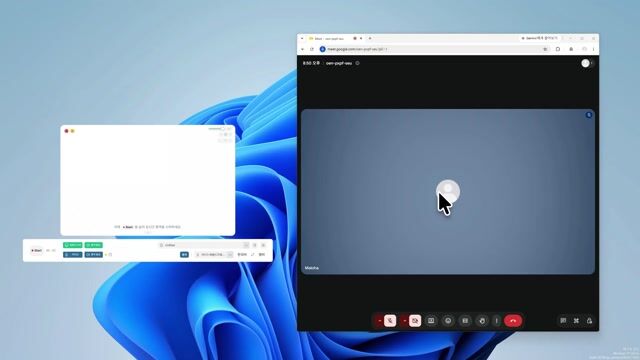Screen dimensions: 640x360
Task: Leave the call with red button
Action: click(513, 321)
